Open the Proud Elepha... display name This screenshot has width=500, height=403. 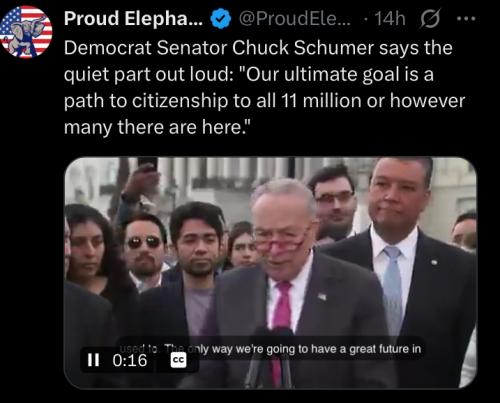click(133, 18)
